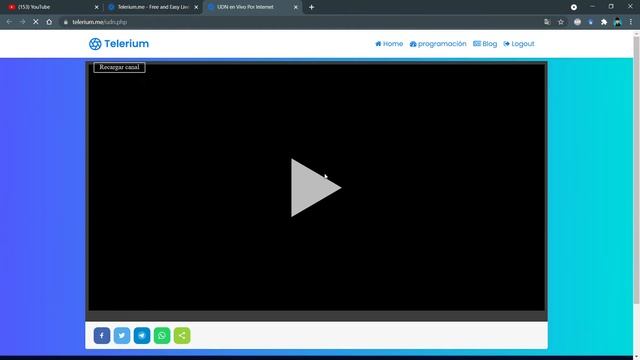Open the green general share icon
Viewport: 640px width, 360px height.
182,336
